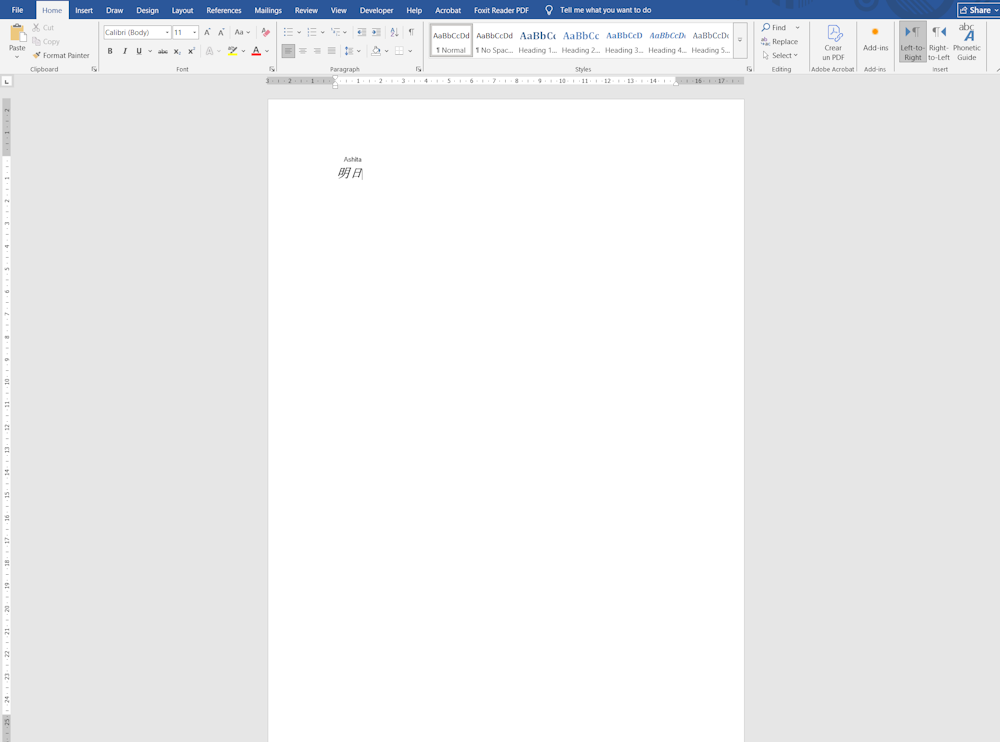Screen dimensions: 1000x742
Task: Switch to the References tab
Action: [224, 10]
